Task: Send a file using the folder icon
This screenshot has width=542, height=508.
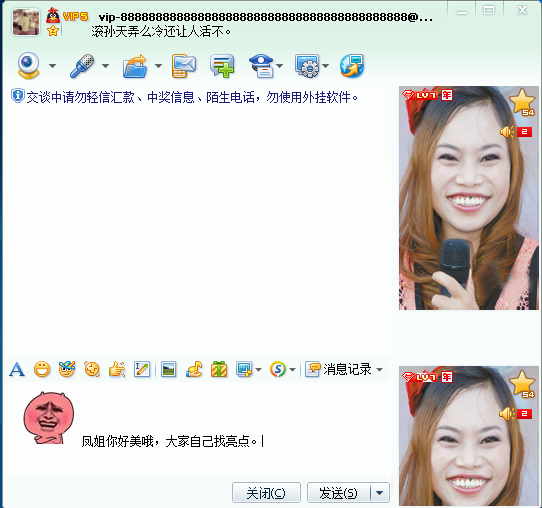Action: [x=135, y=66]
